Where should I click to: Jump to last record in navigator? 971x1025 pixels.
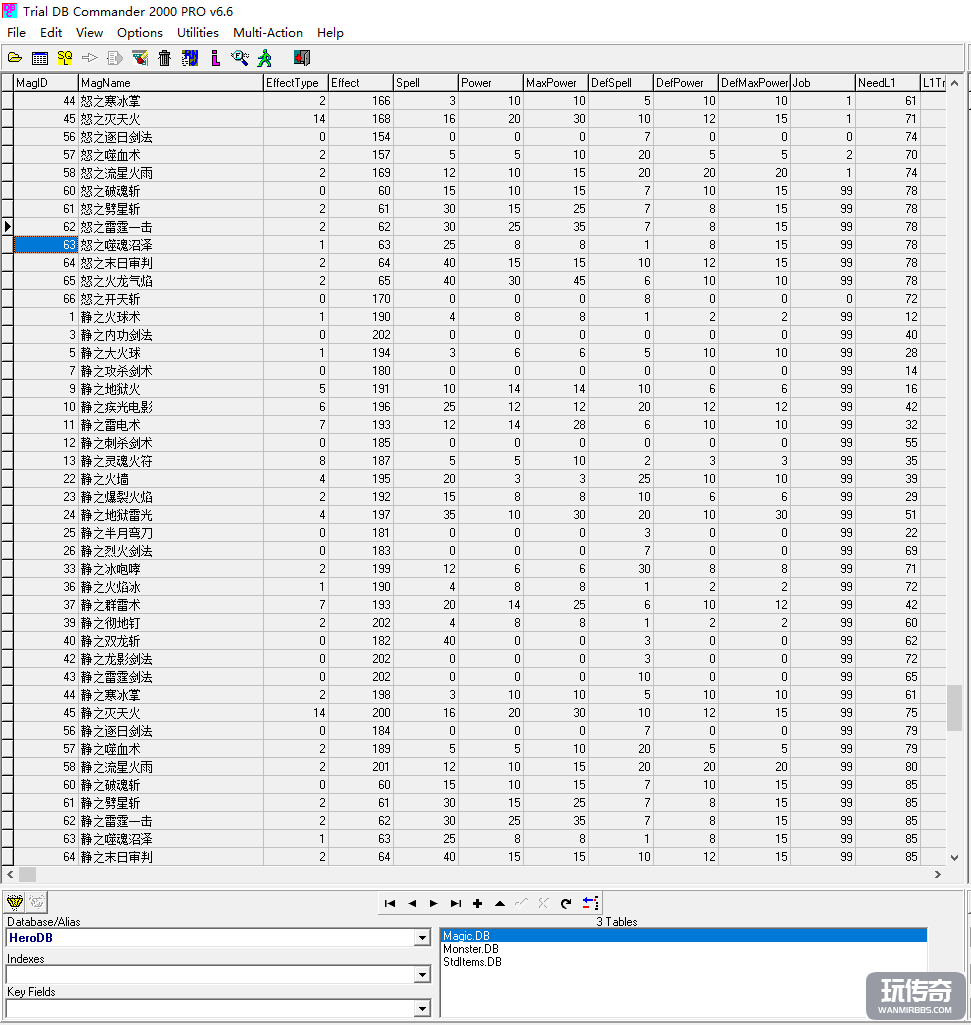(456, 903)
